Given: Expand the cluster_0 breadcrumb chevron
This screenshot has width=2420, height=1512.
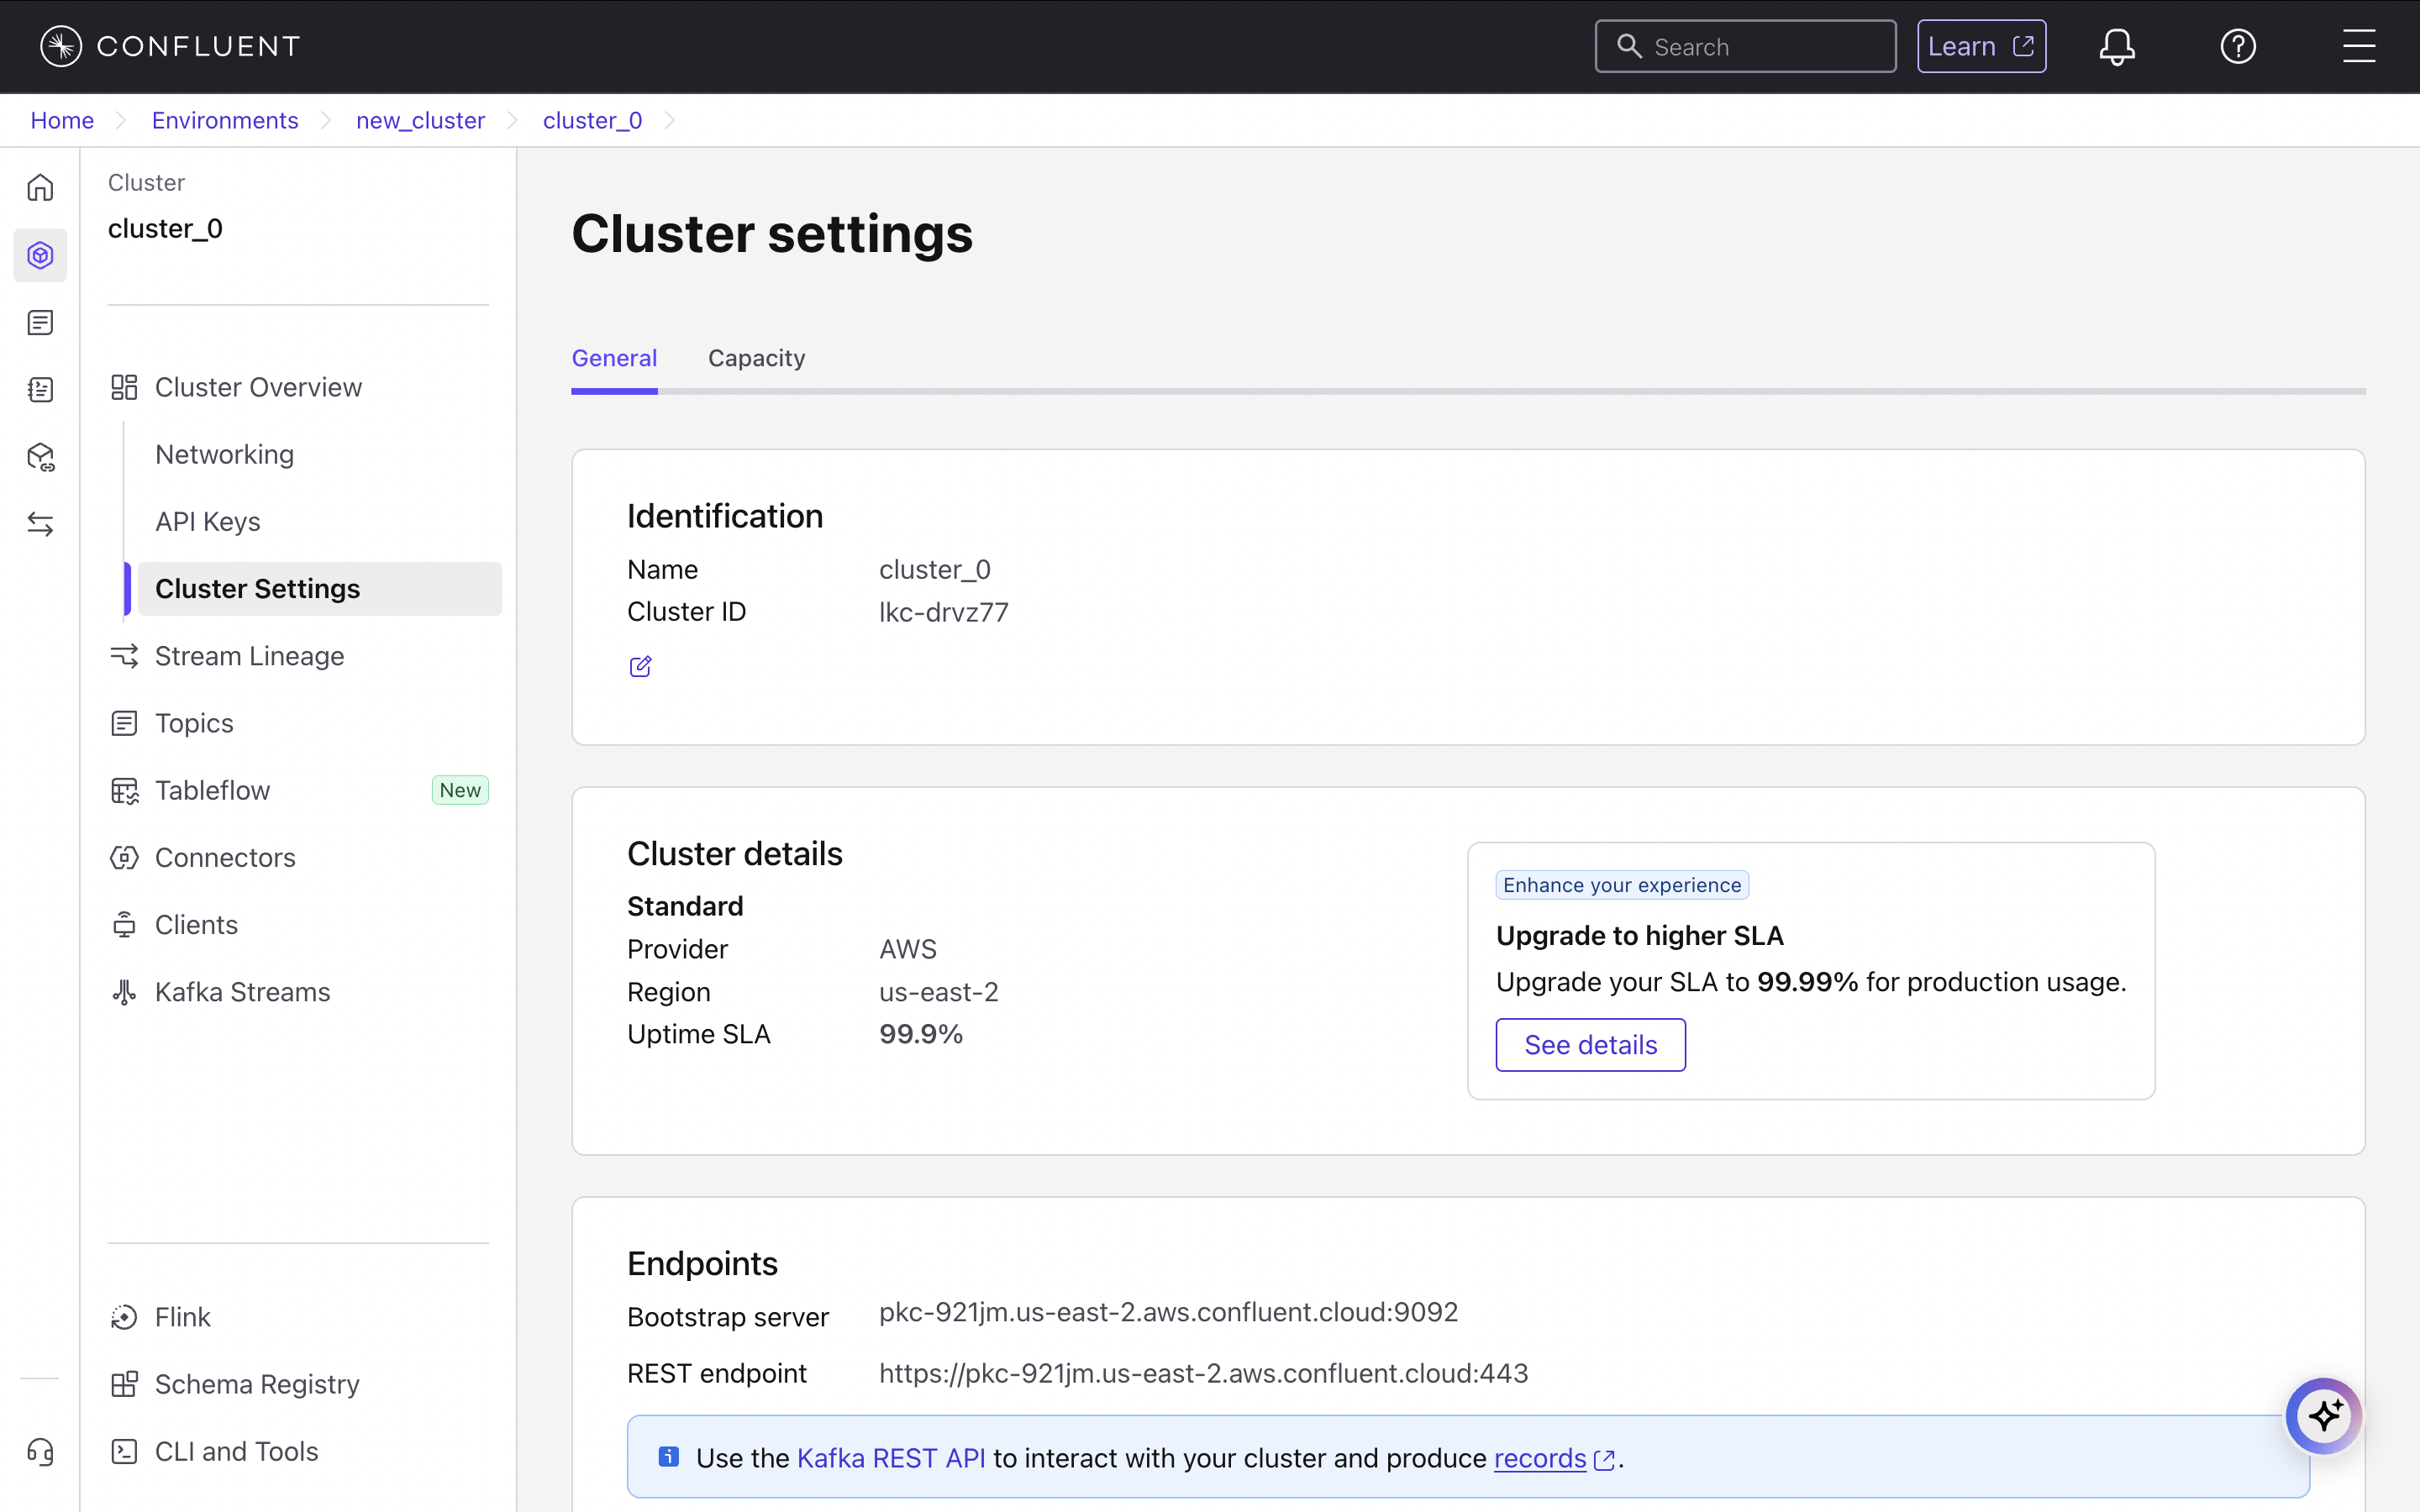Looking at the screenshot, I should coord(668,120).
